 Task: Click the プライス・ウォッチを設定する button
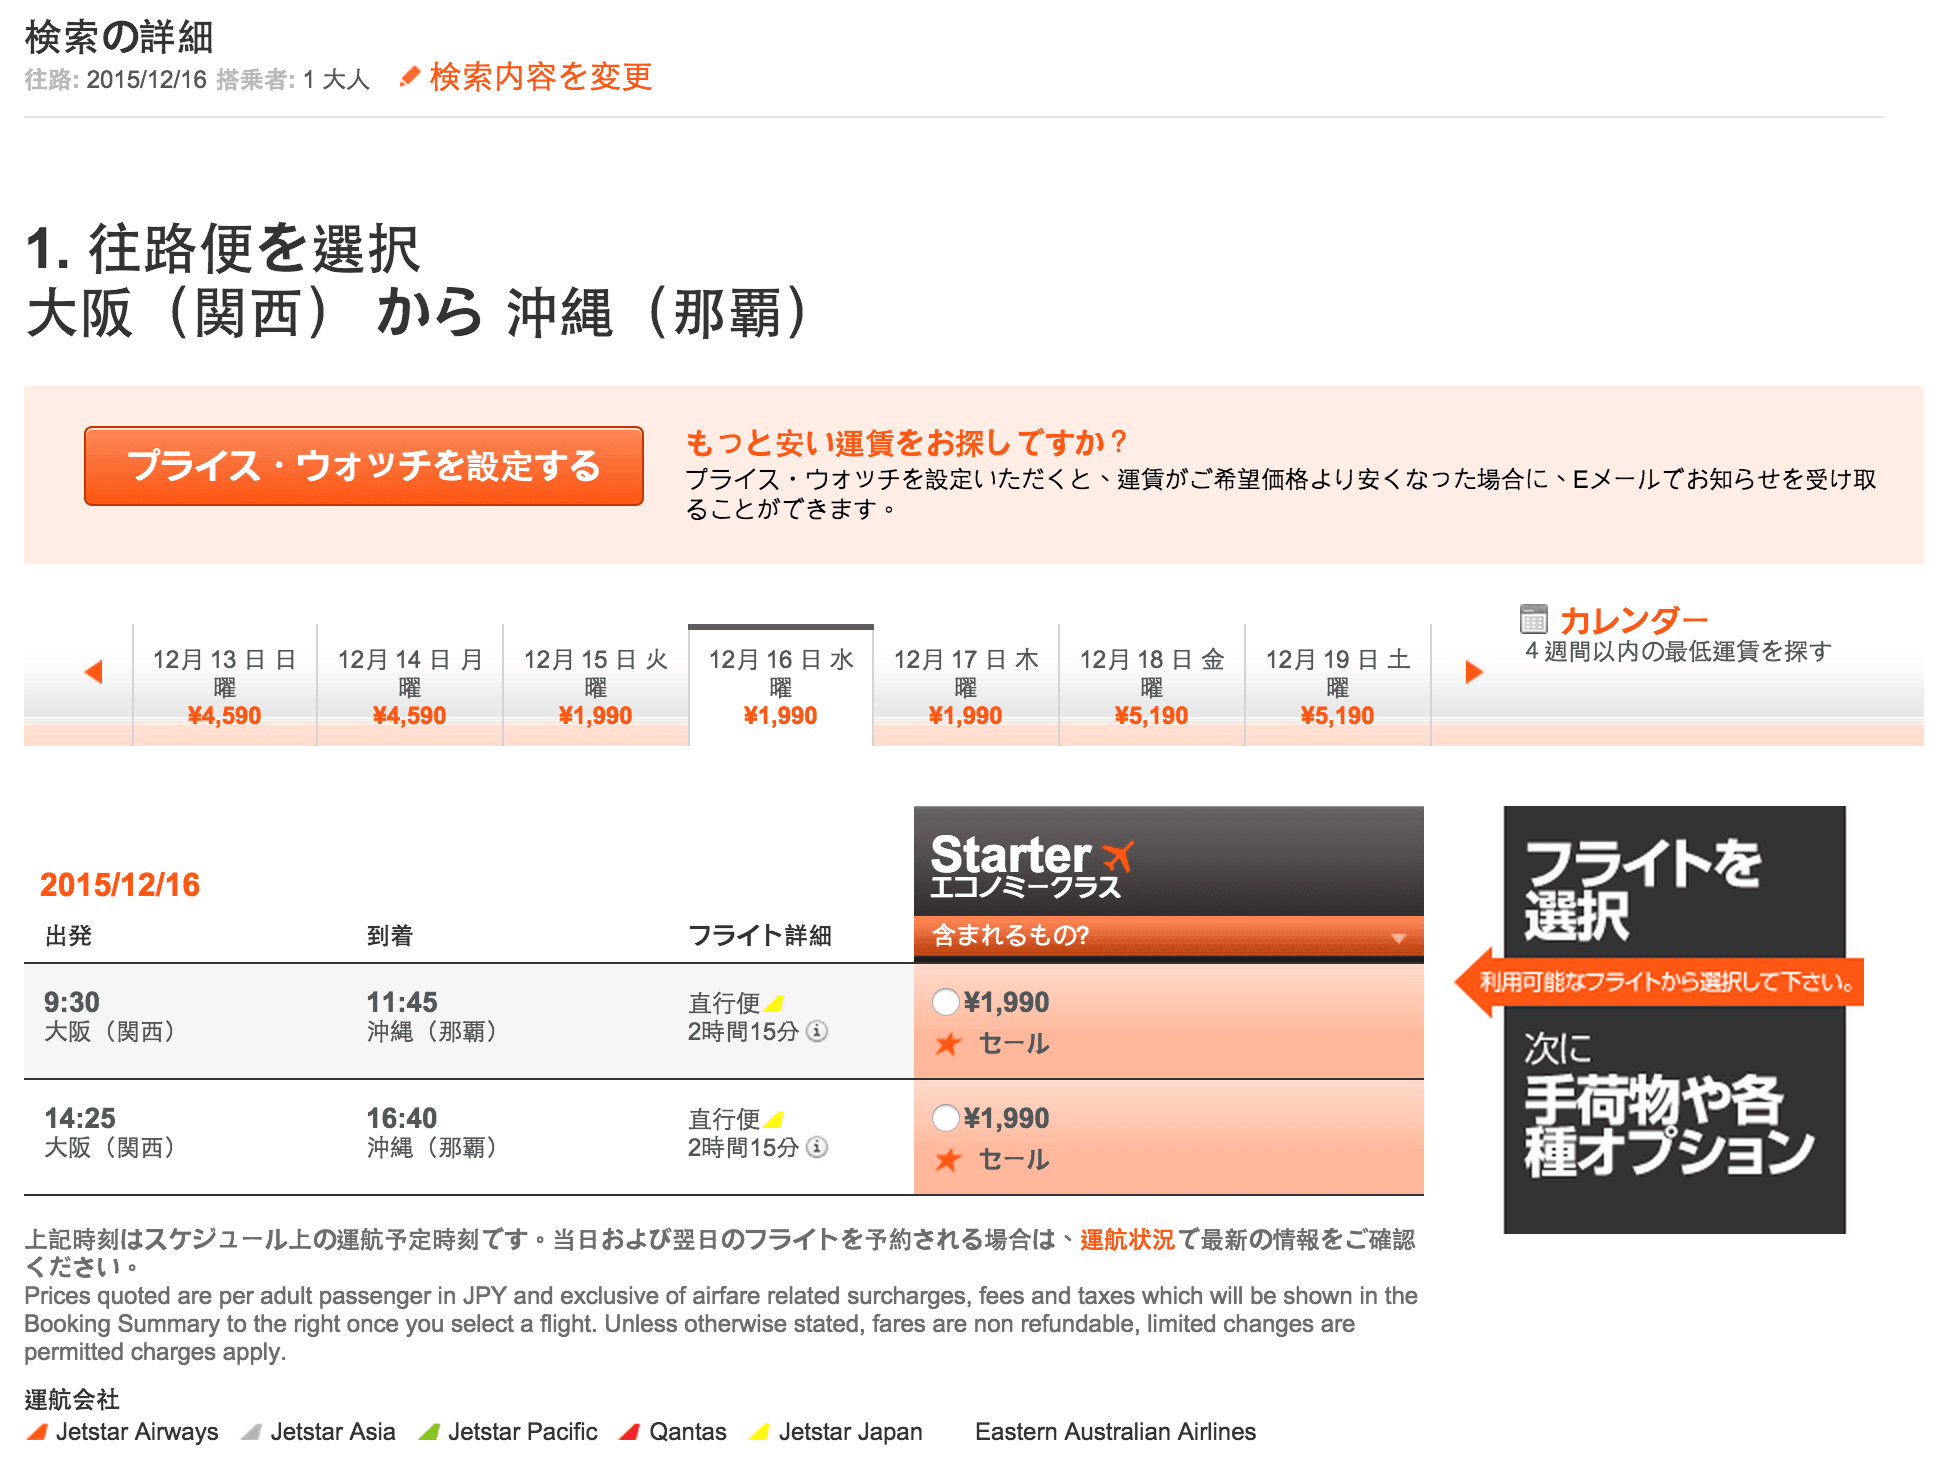(364, 466)
